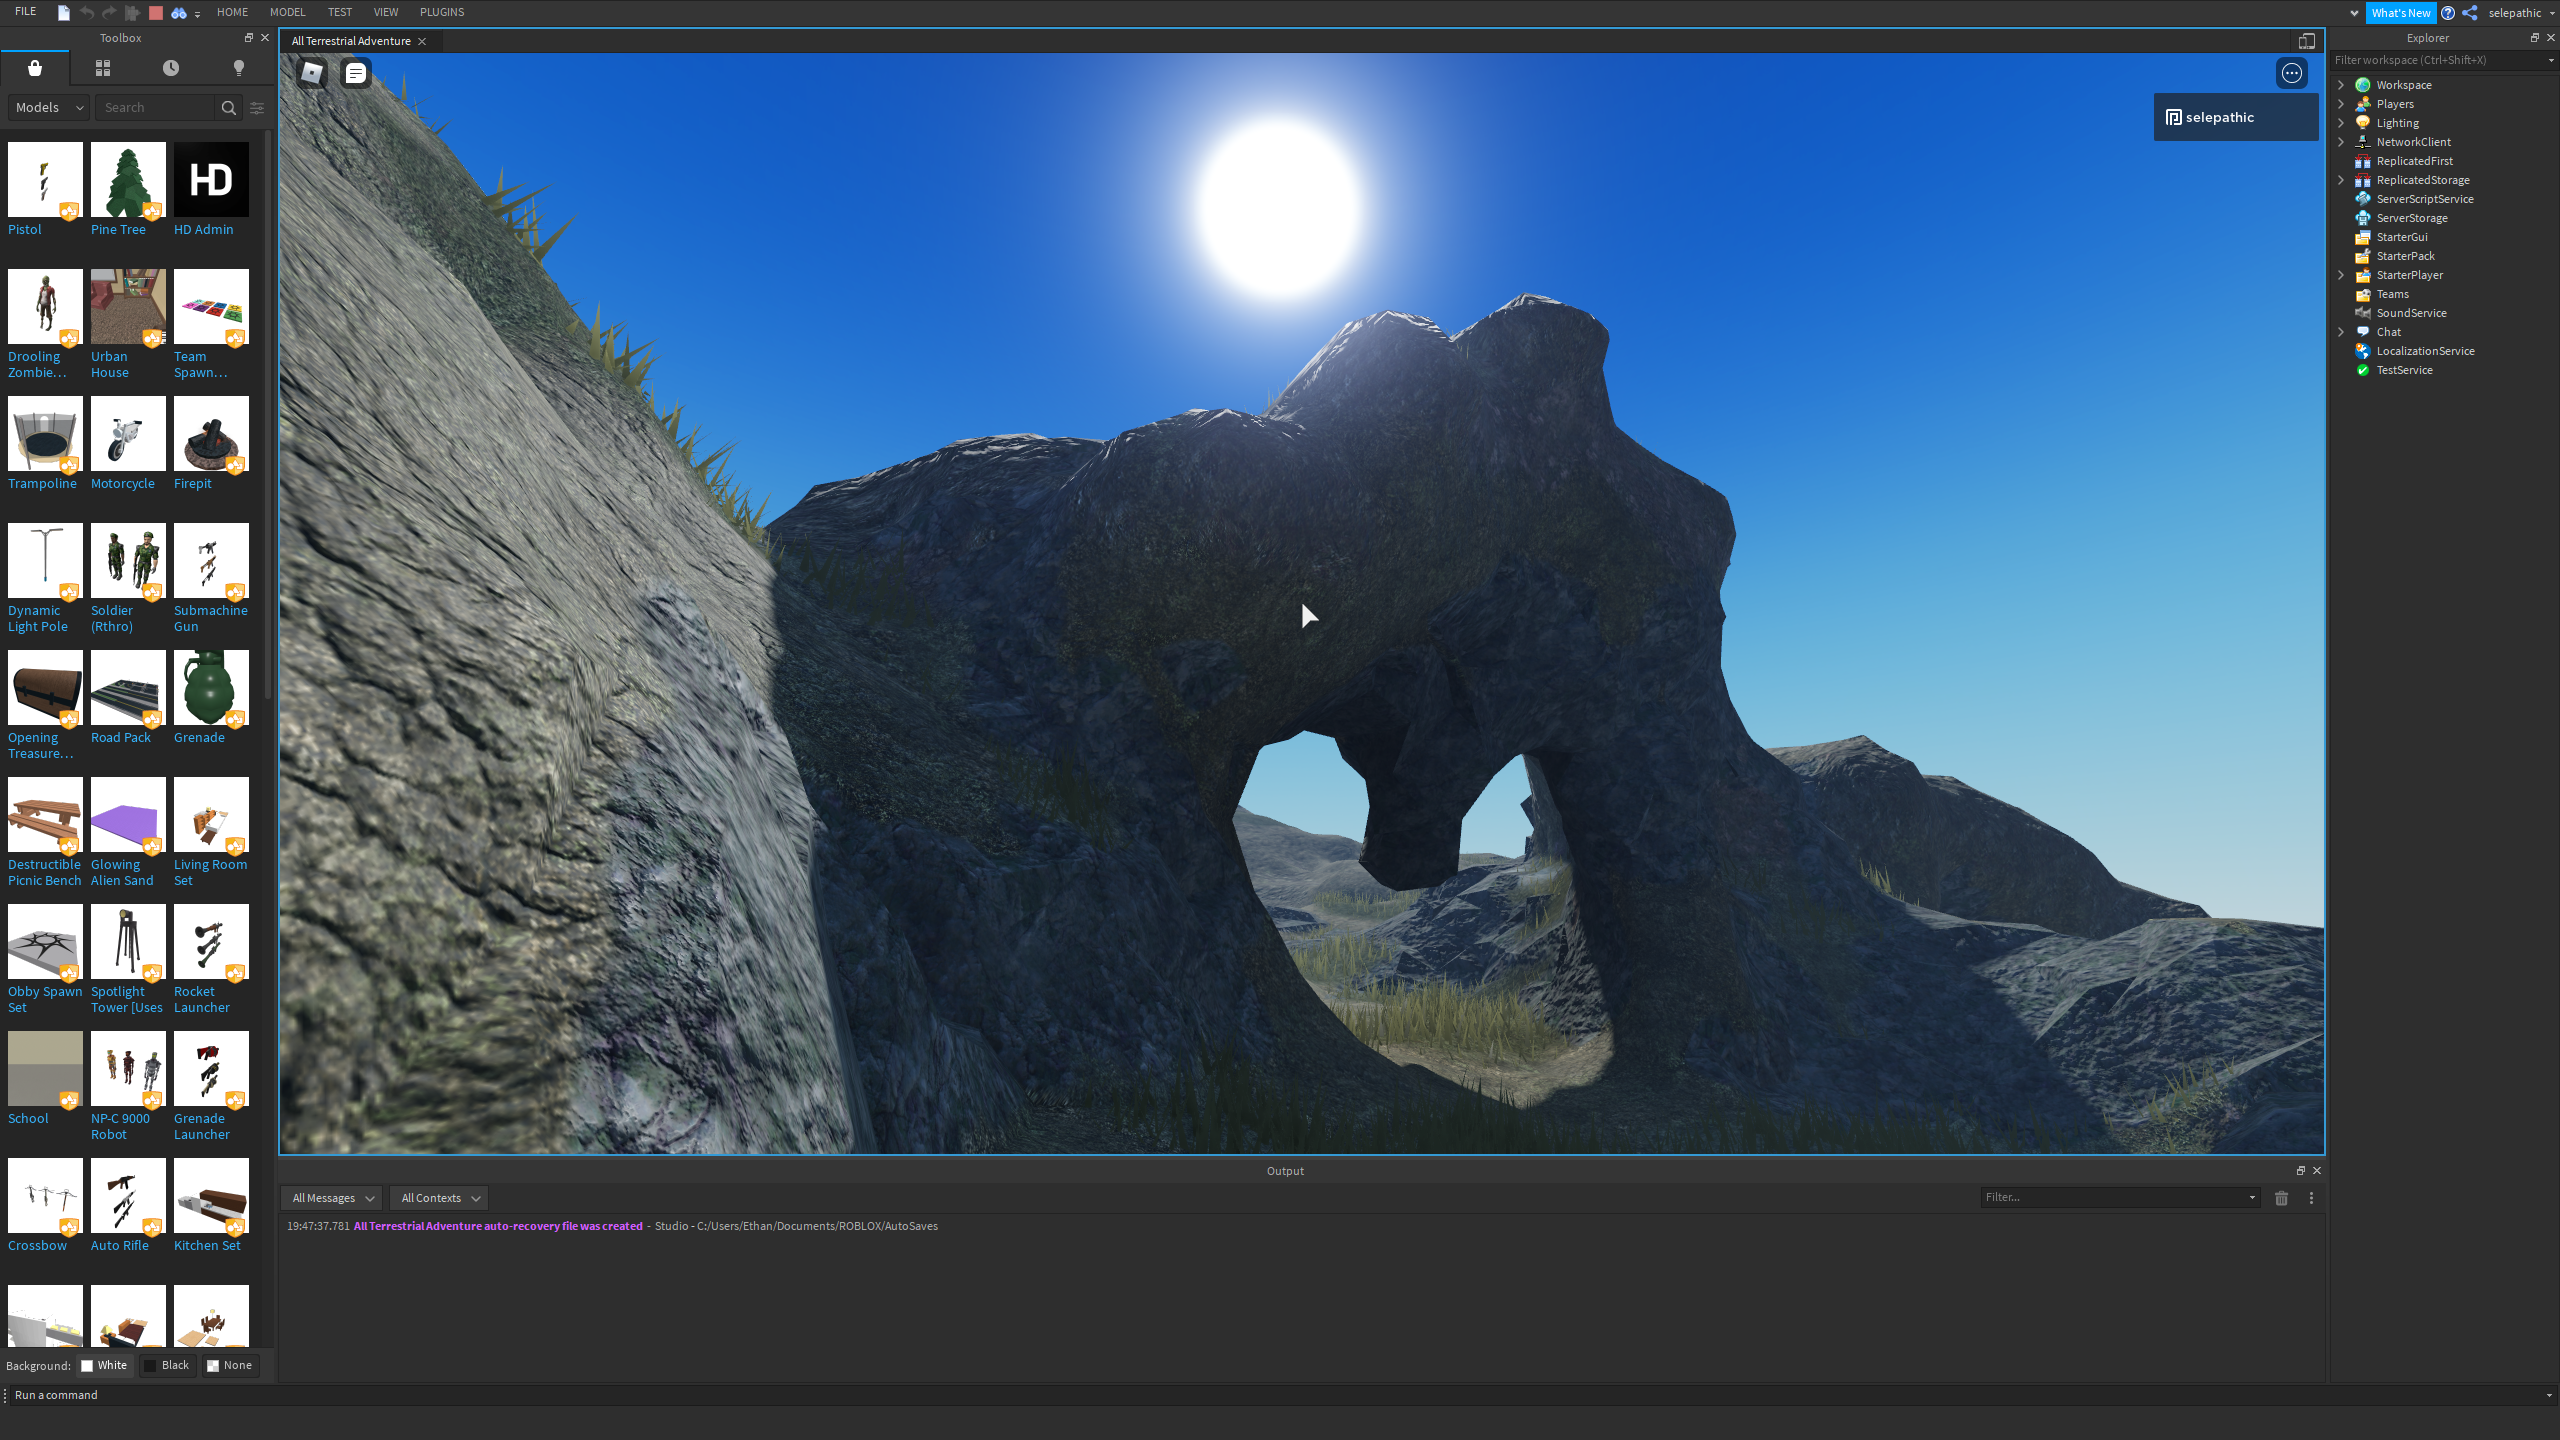Open the Roblox menu icon in viewport
Screen dimensions: 2560x1440
click(x=312, y=73)
